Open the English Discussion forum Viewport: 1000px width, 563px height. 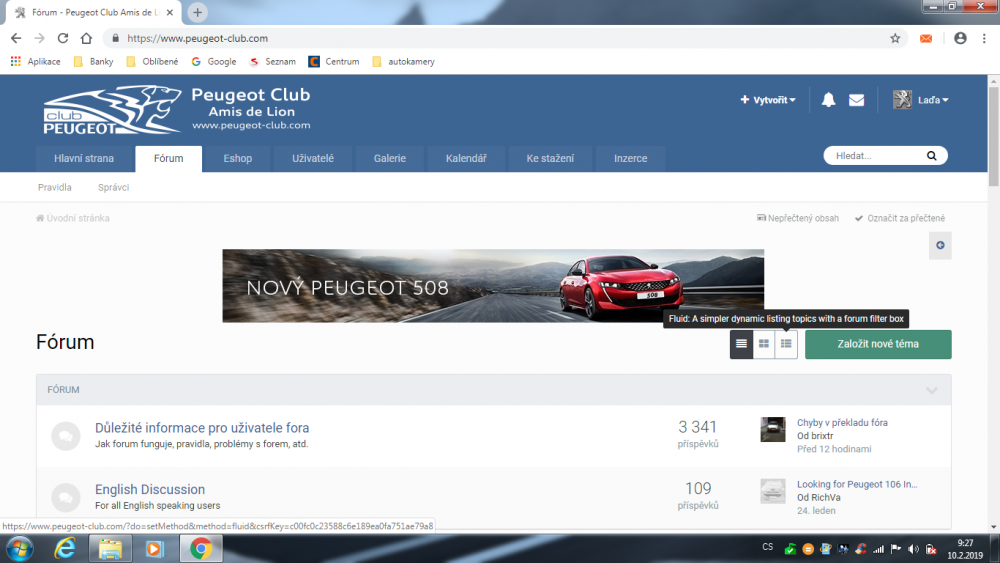150,490
